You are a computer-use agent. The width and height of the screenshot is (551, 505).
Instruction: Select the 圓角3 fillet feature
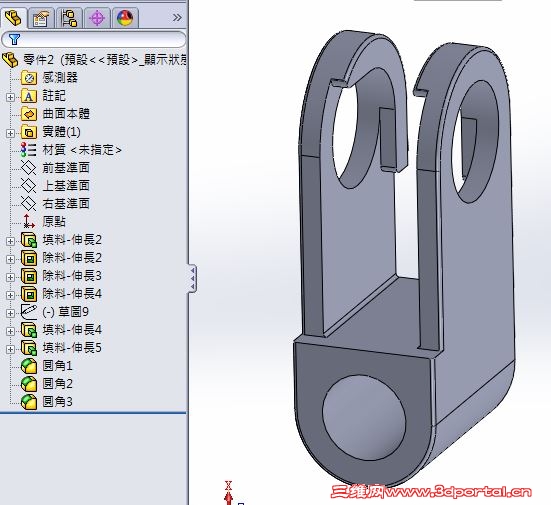click(57, 402)
